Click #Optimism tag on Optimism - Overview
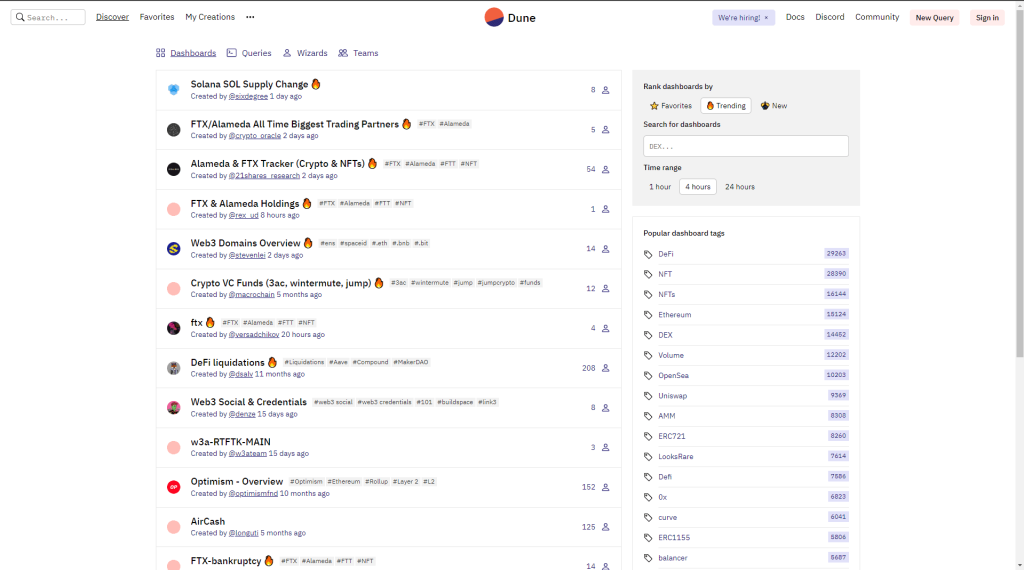 point(306,482)
